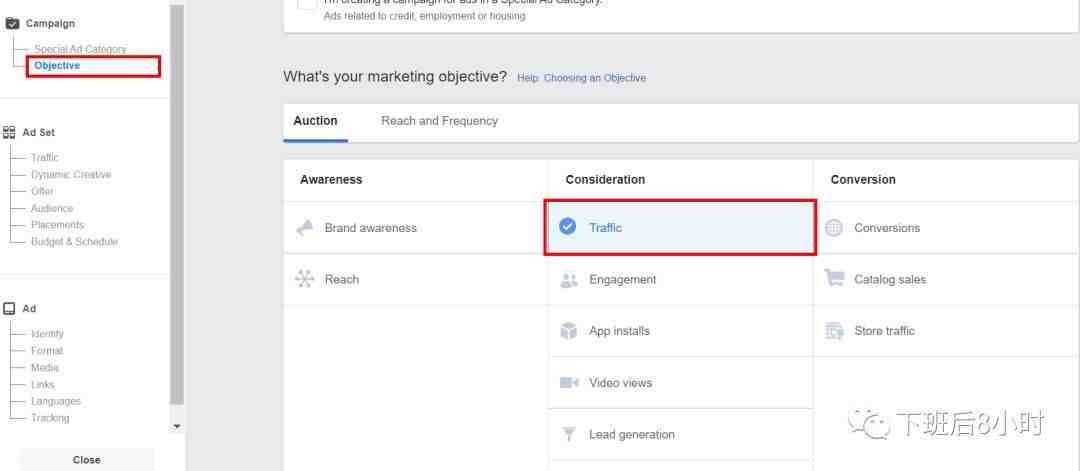
Task: Open the Ad Set section in sidebar
Action: [38, 132]
